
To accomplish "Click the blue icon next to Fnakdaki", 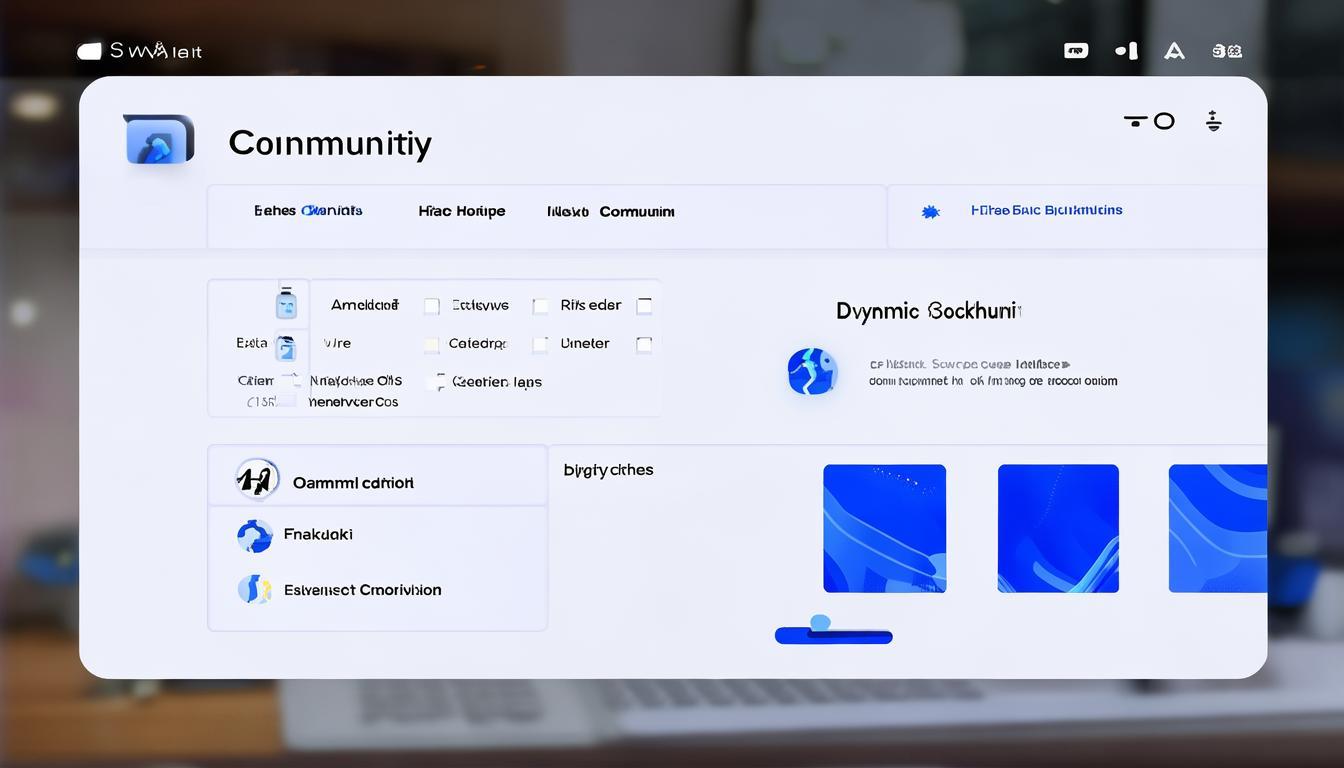I will coord(255,536).
